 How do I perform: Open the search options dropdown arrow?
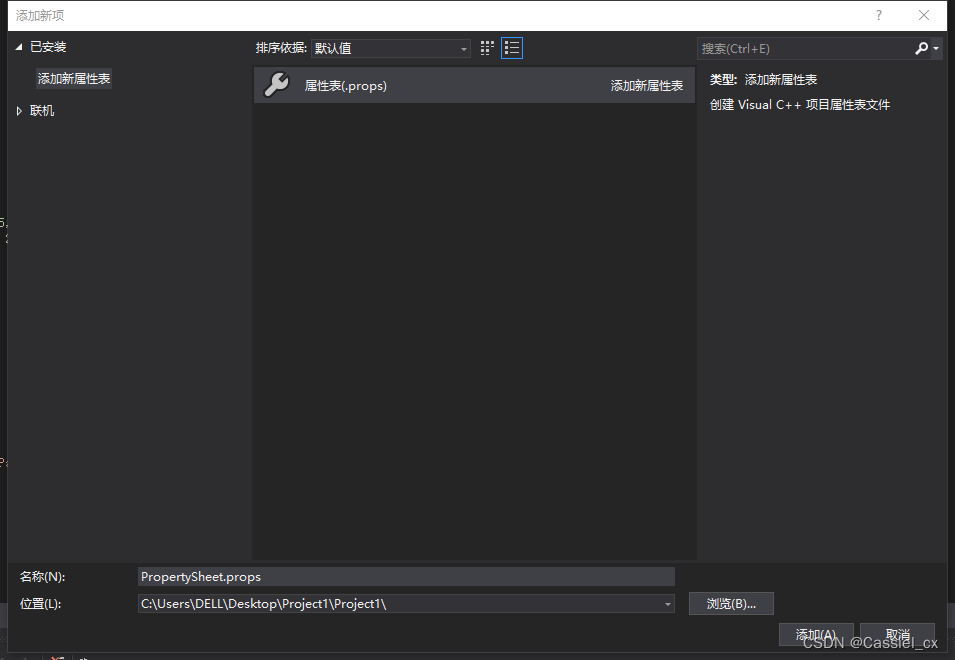pos(936,49)
